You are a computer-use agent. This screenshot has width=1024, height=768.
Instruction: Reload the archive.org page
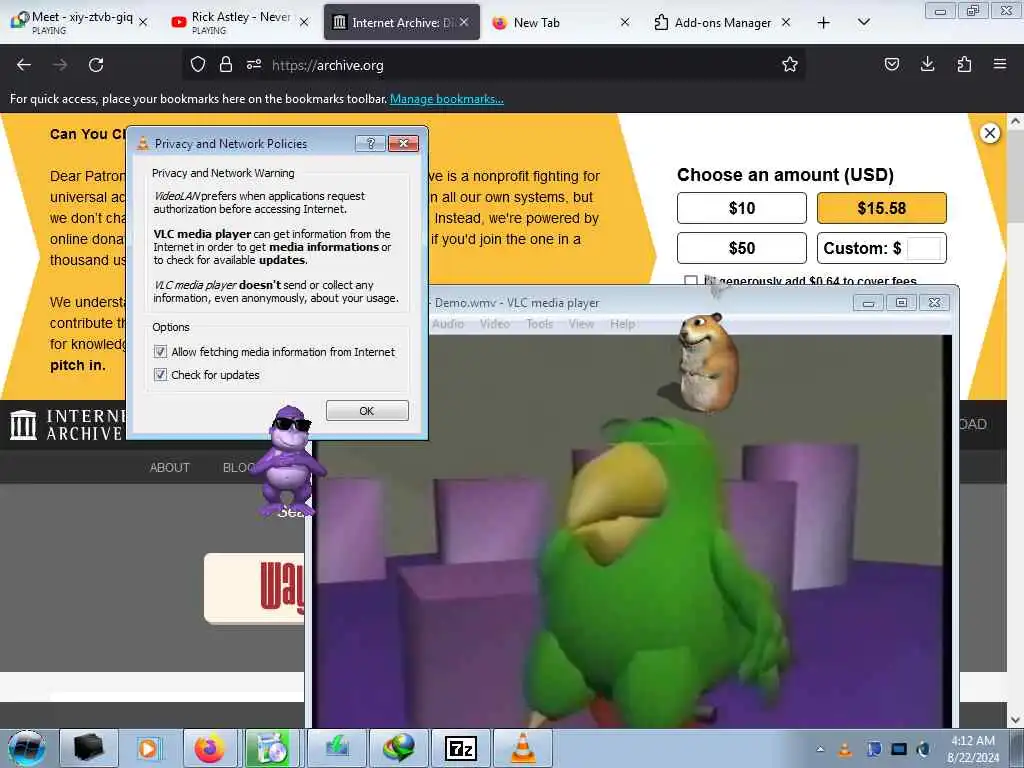(96, 65)
